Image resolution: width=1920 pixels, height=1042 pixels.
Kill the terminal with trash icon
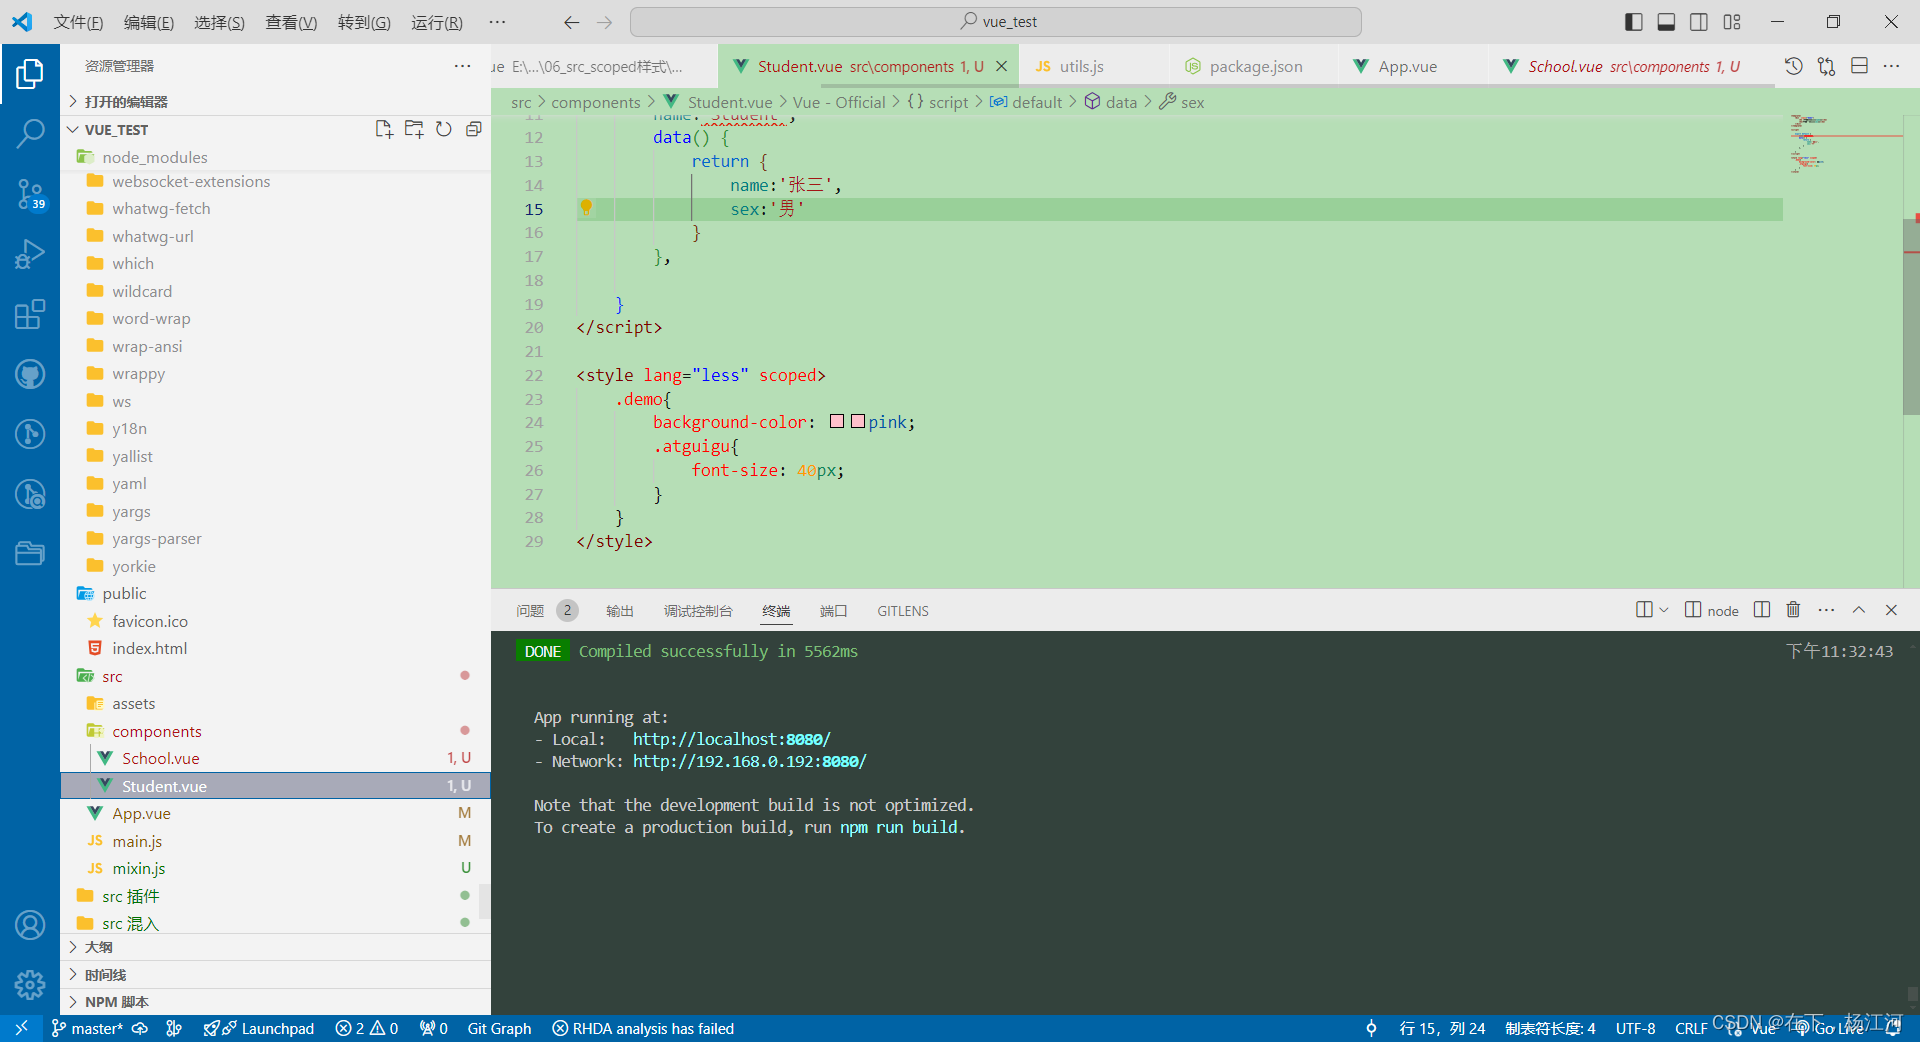[1793, 610]
